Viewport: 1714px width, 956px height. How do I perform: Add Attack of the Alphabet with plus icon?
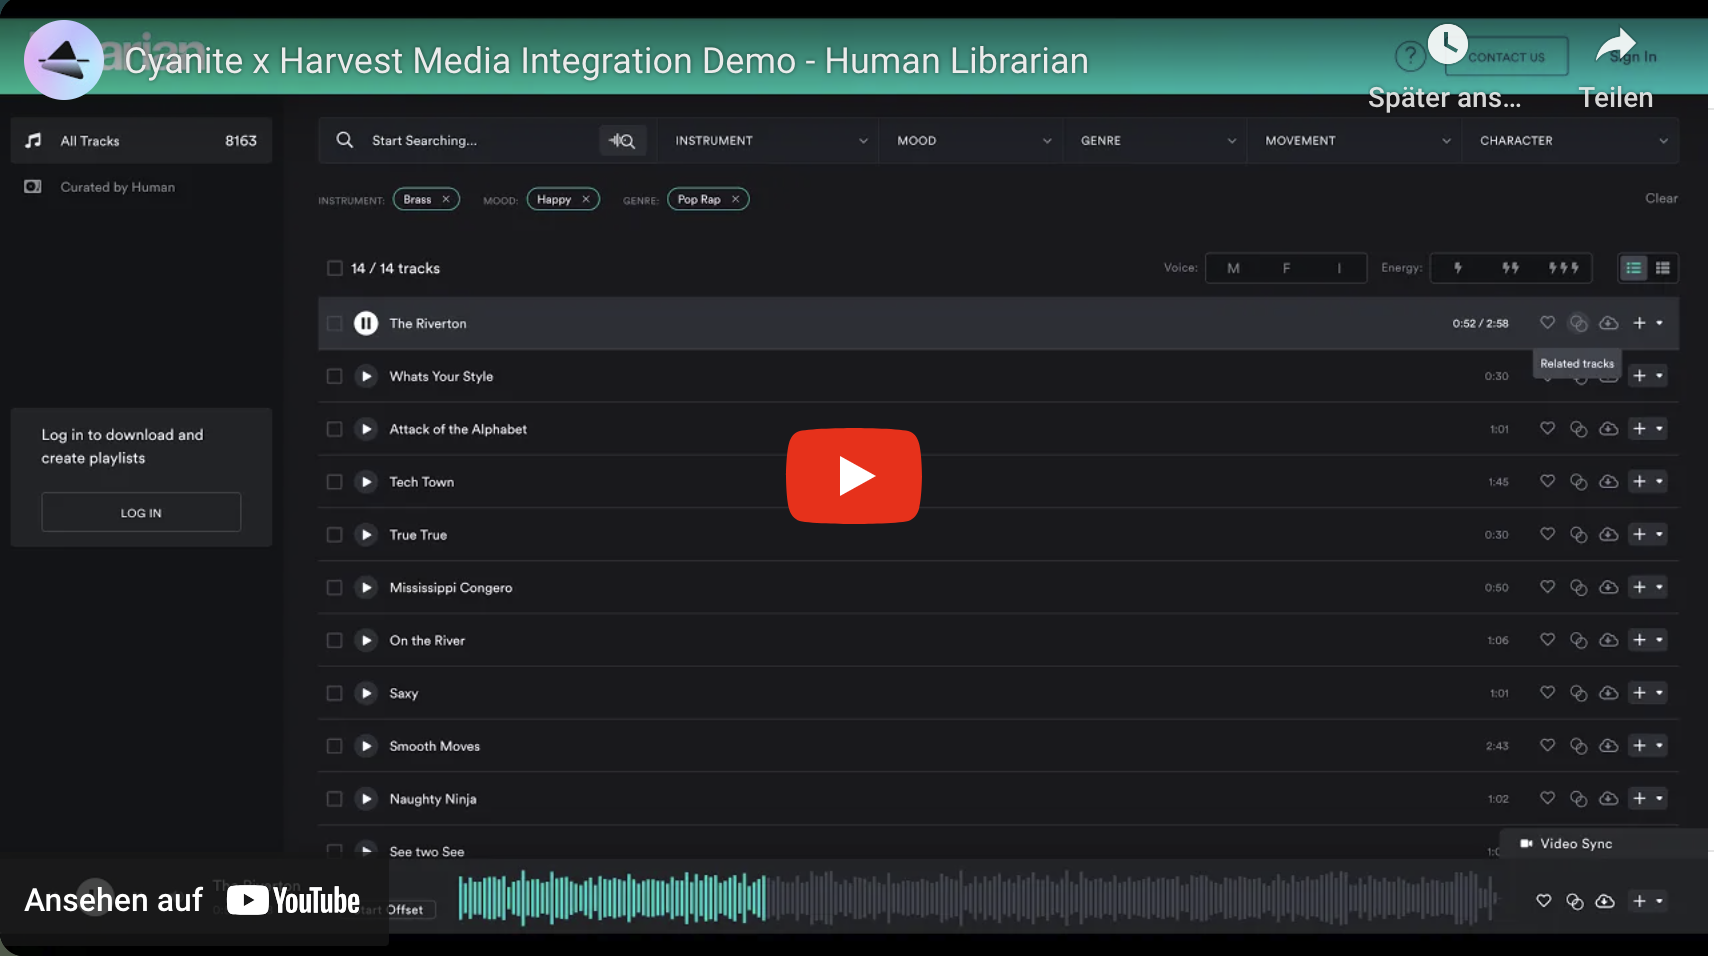1639,429
